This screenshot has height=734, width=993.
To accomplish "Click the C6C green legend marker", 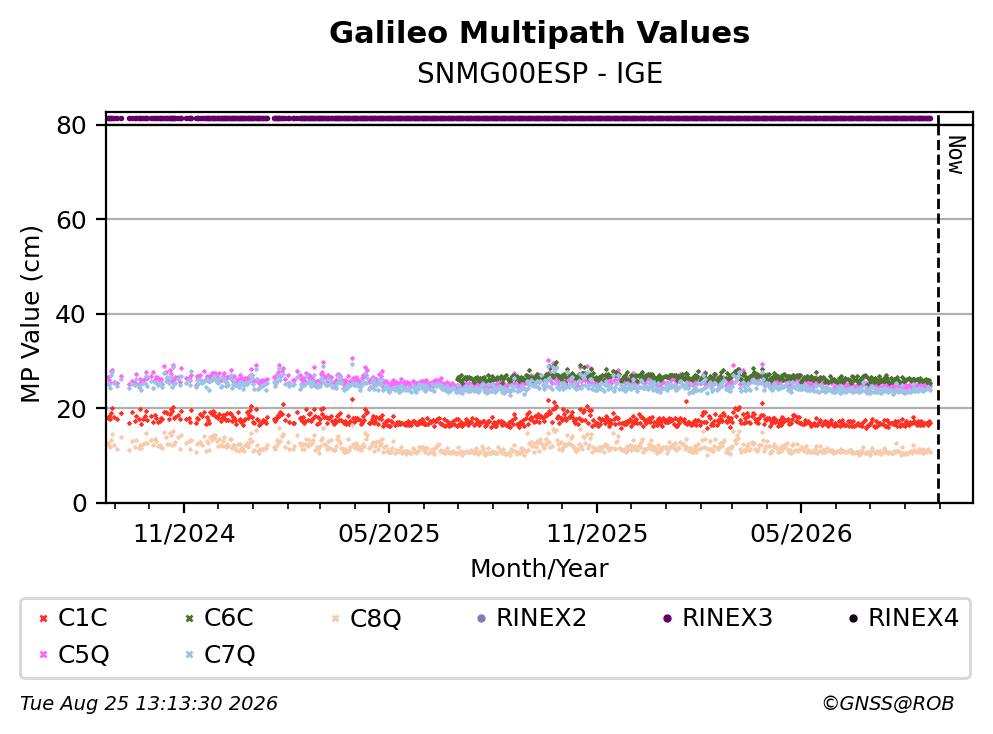I will pos(189,618).
